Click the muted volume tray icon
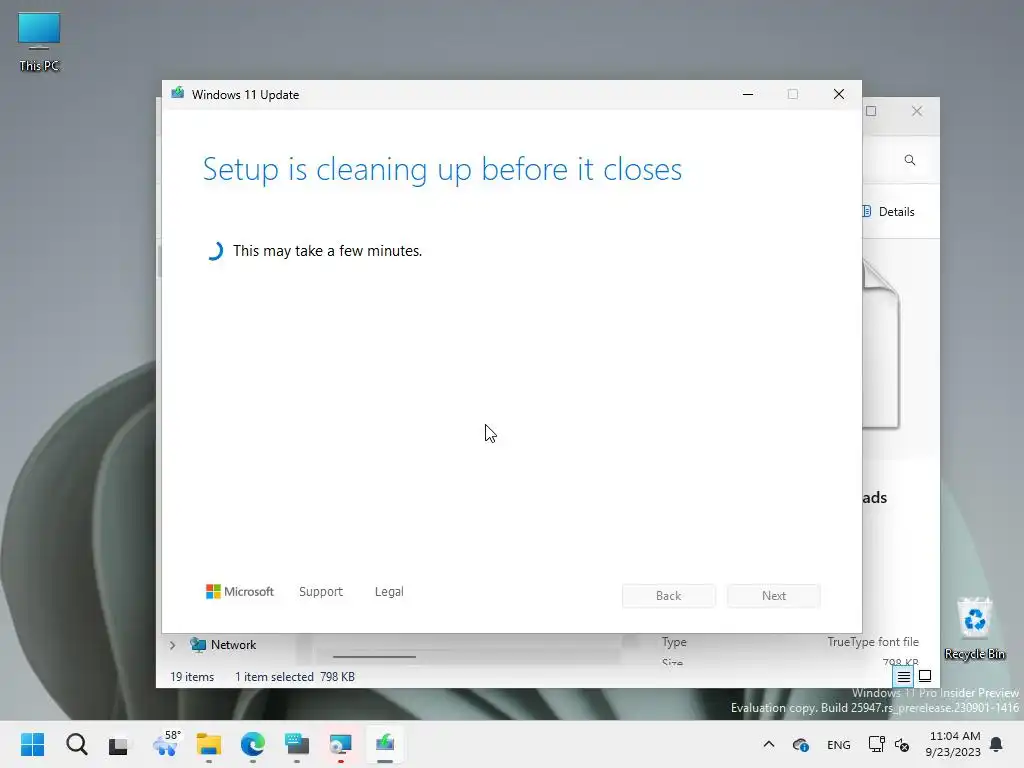Viewport: 1024px width, 768px height. [902, 744]
